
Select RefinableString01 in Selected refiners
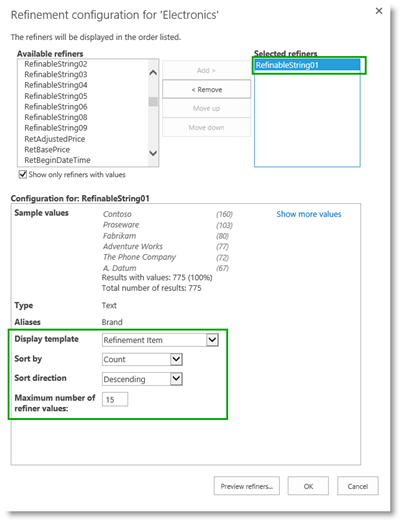(307, 65)
